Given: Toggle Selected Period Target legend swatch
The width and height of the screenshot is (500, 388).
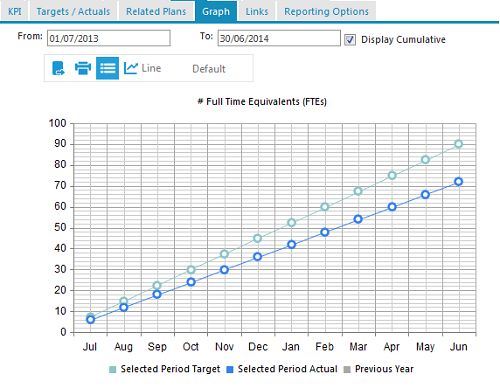Looking at the screenshot, I should (x=113, y=369).
